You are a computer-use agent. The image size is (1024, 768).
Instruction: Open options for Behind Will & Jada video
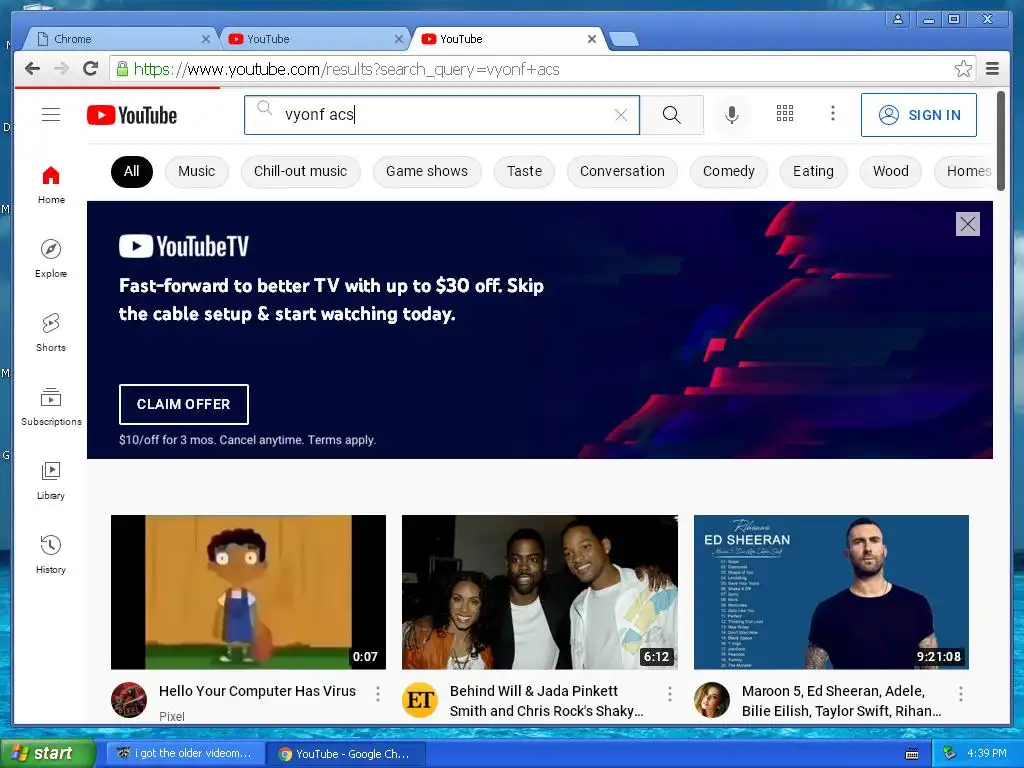click(x=669, y=694)
